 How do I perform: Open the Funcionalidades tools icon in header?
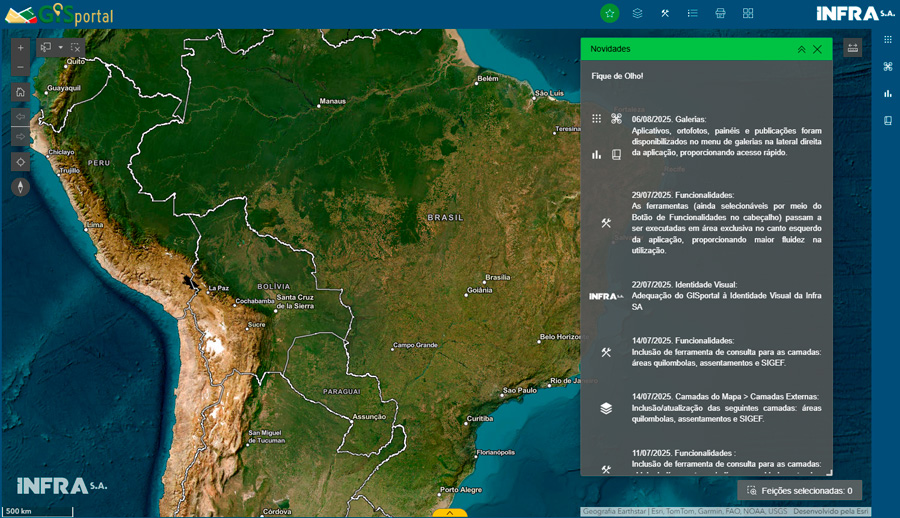click(x=665, y=13)
